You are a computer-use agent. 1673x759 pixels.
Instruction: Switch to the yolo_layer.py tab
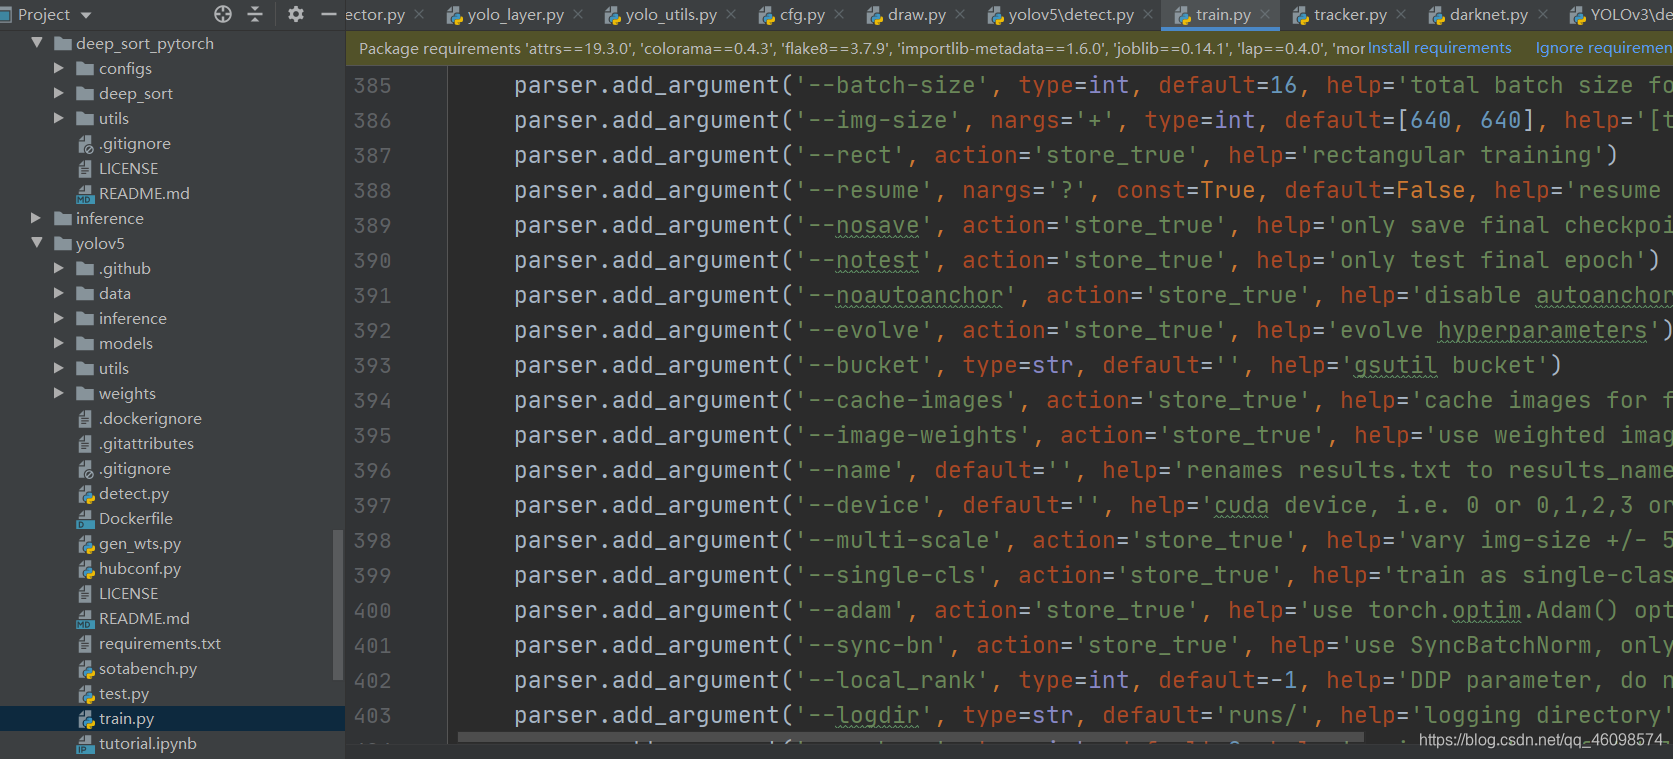(x=515, y=15)
